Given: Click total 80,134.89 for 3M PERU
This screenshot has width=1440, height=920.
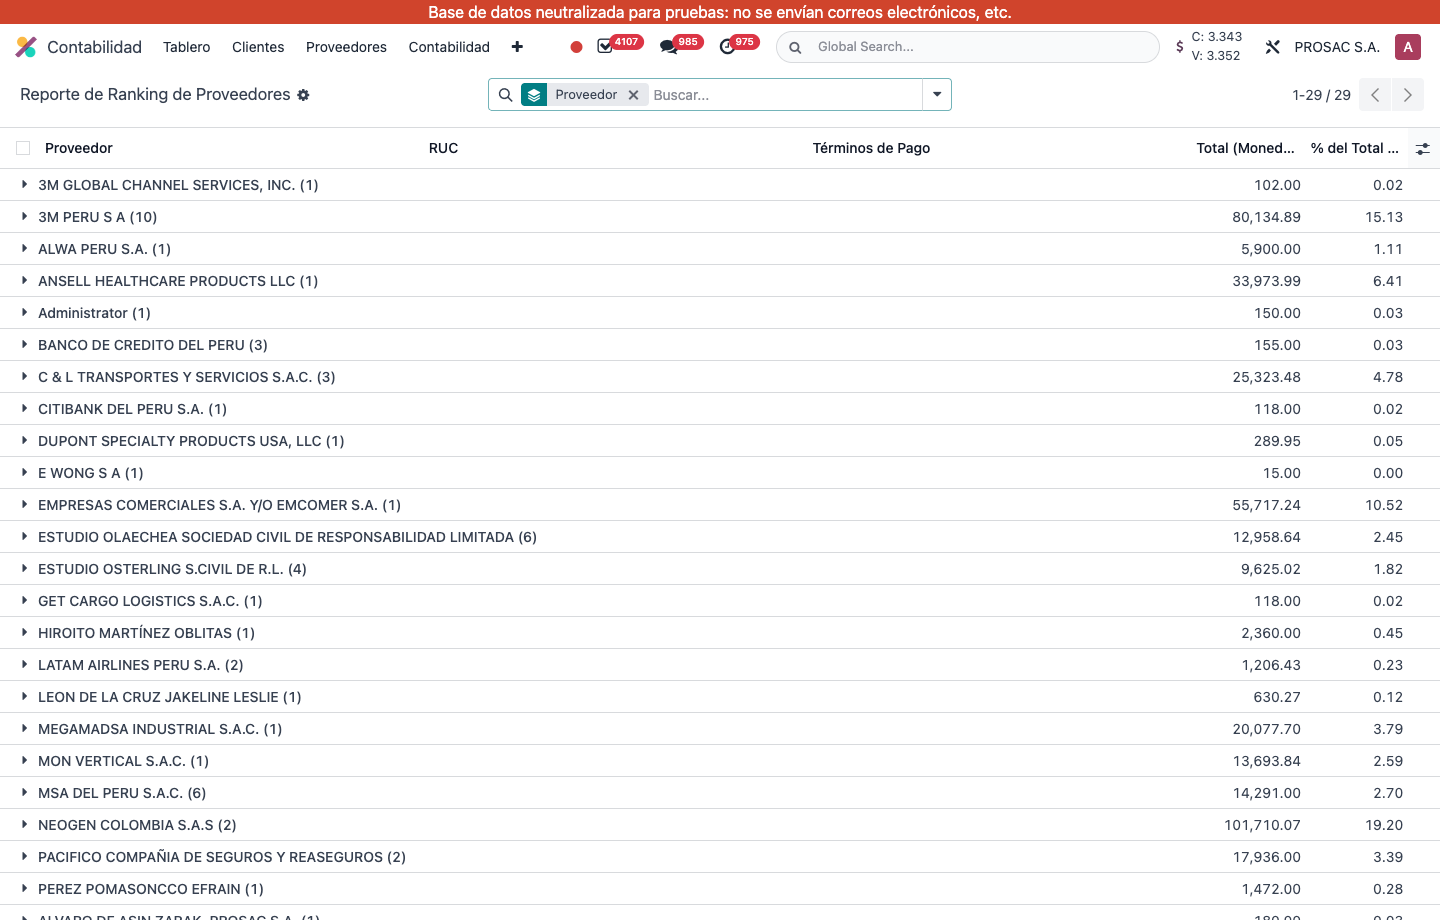Looking at the screenshot, I should click(x=1266, y=217).
